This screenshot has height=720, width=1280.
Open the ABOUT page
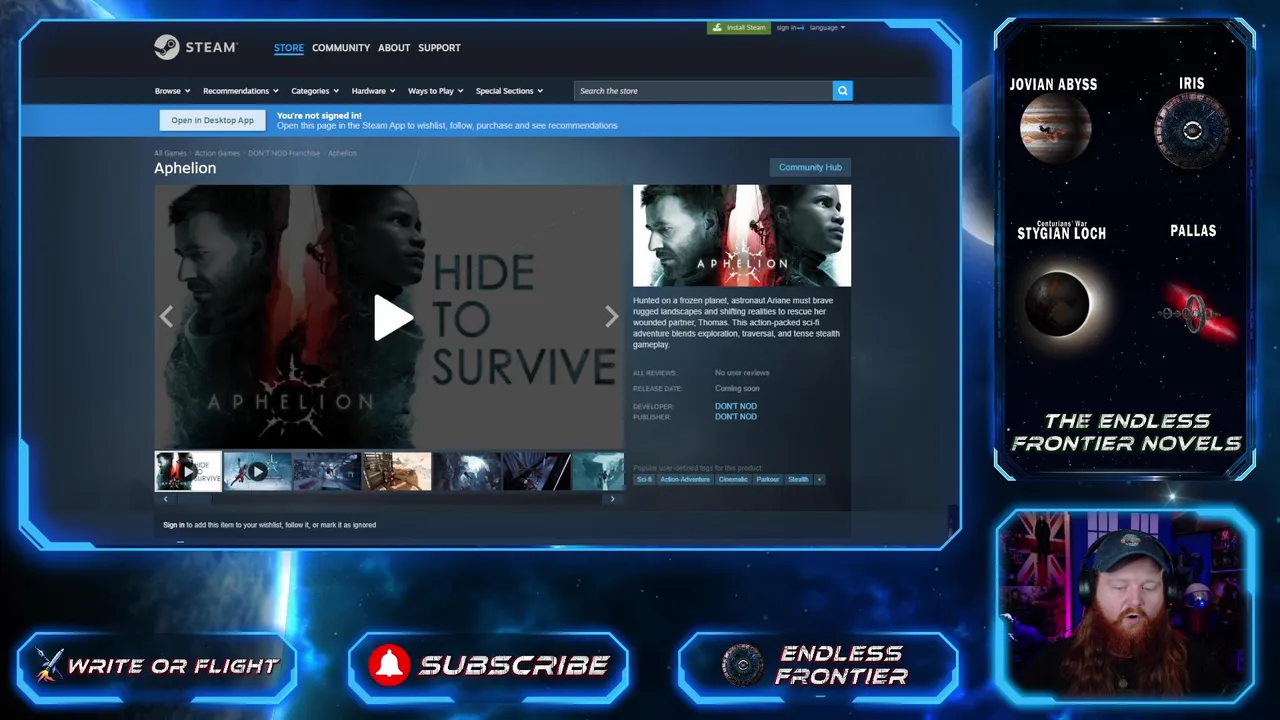(394, 48)
